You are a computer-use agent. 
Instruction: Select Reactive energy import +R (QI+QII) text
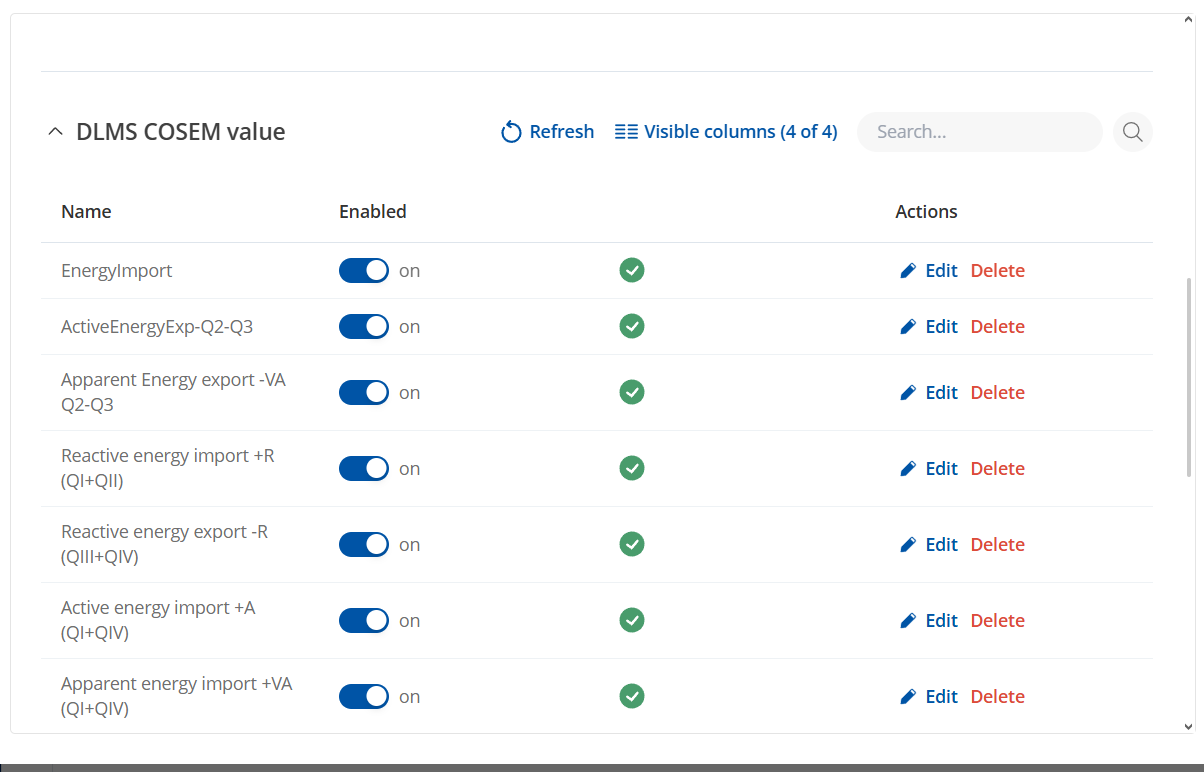168,469
